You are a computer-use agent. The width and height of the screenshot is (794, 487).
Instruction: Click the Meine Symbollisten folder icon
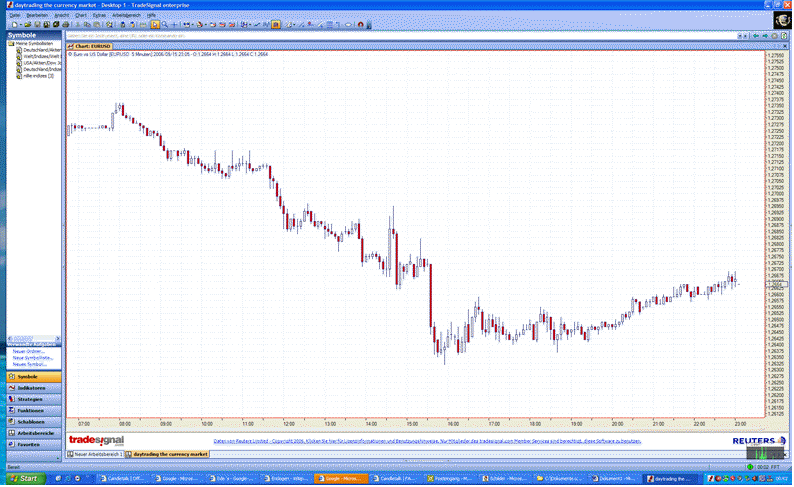click(x=9, y=44)
